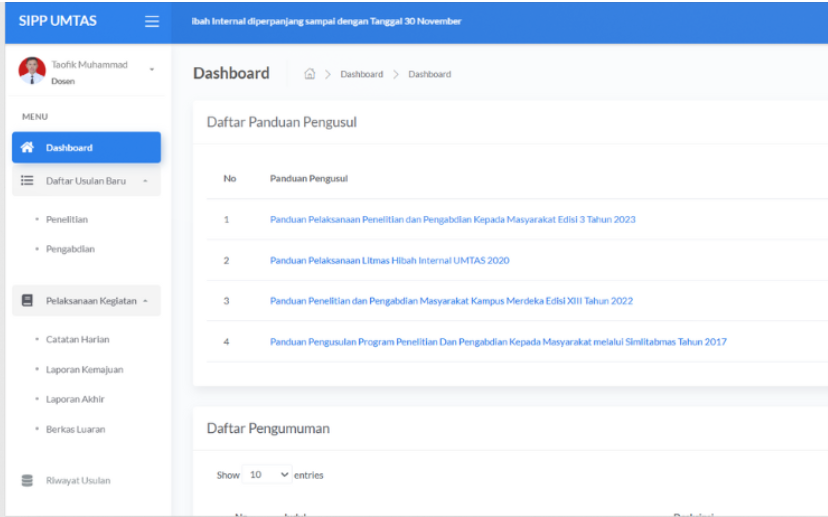This screenshot has width=828, height=517.
Task: Open Taofik Muhammad profile avatar
Action: 32,71
